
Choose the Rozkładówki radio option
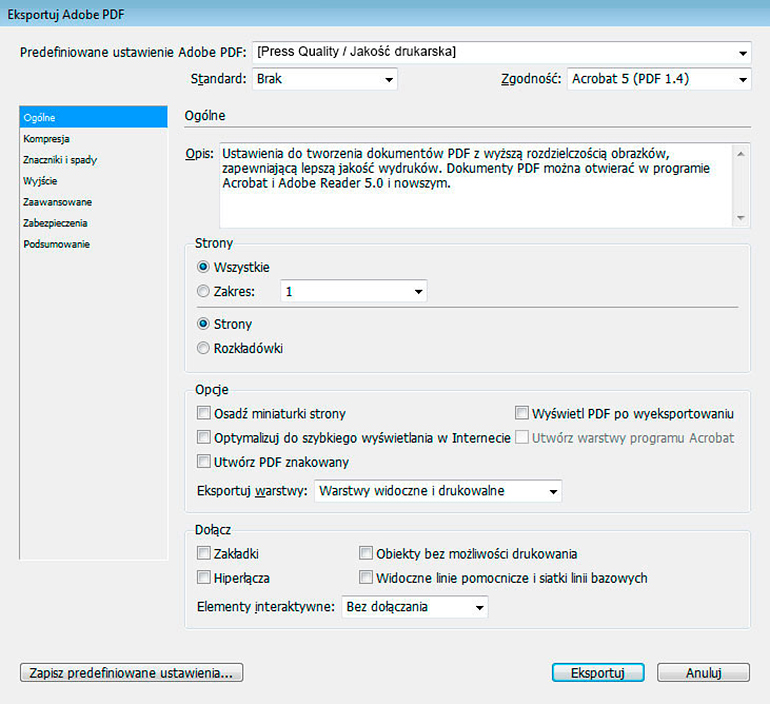pyautogui.click(x=203, y=348)
